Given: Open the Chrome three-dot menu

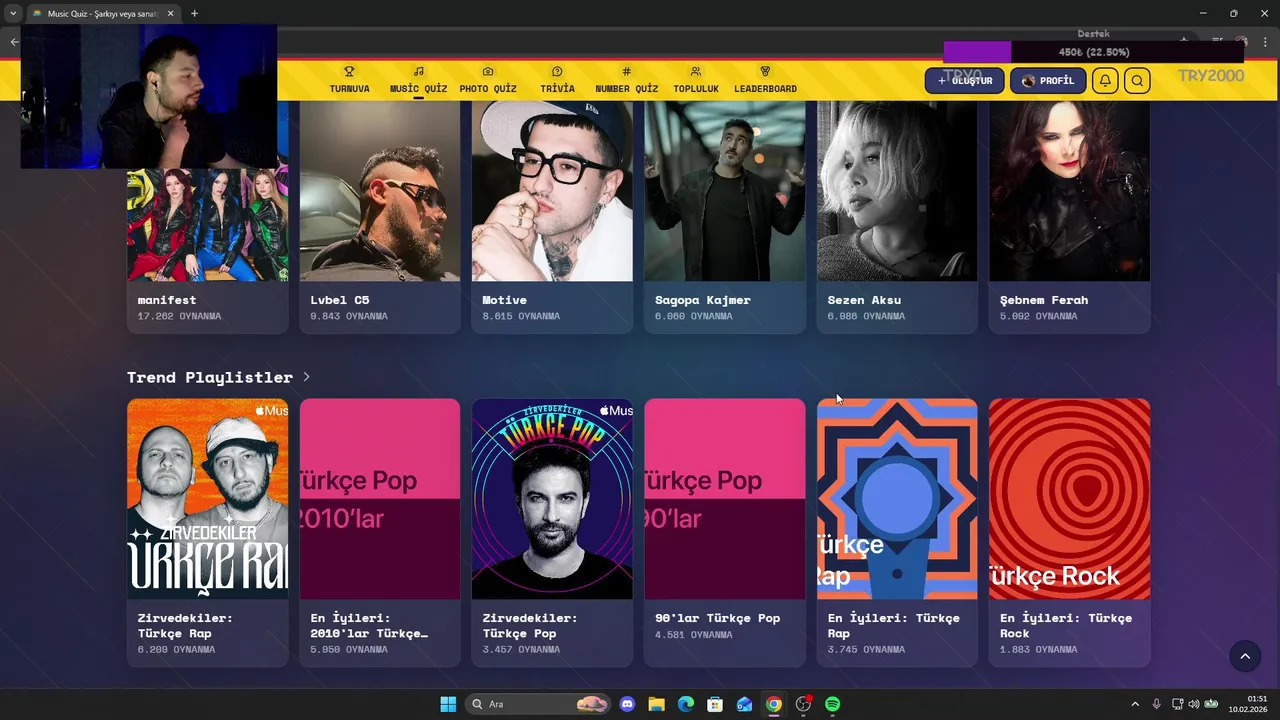Looking at the screenshot, I should (1265, 42).
